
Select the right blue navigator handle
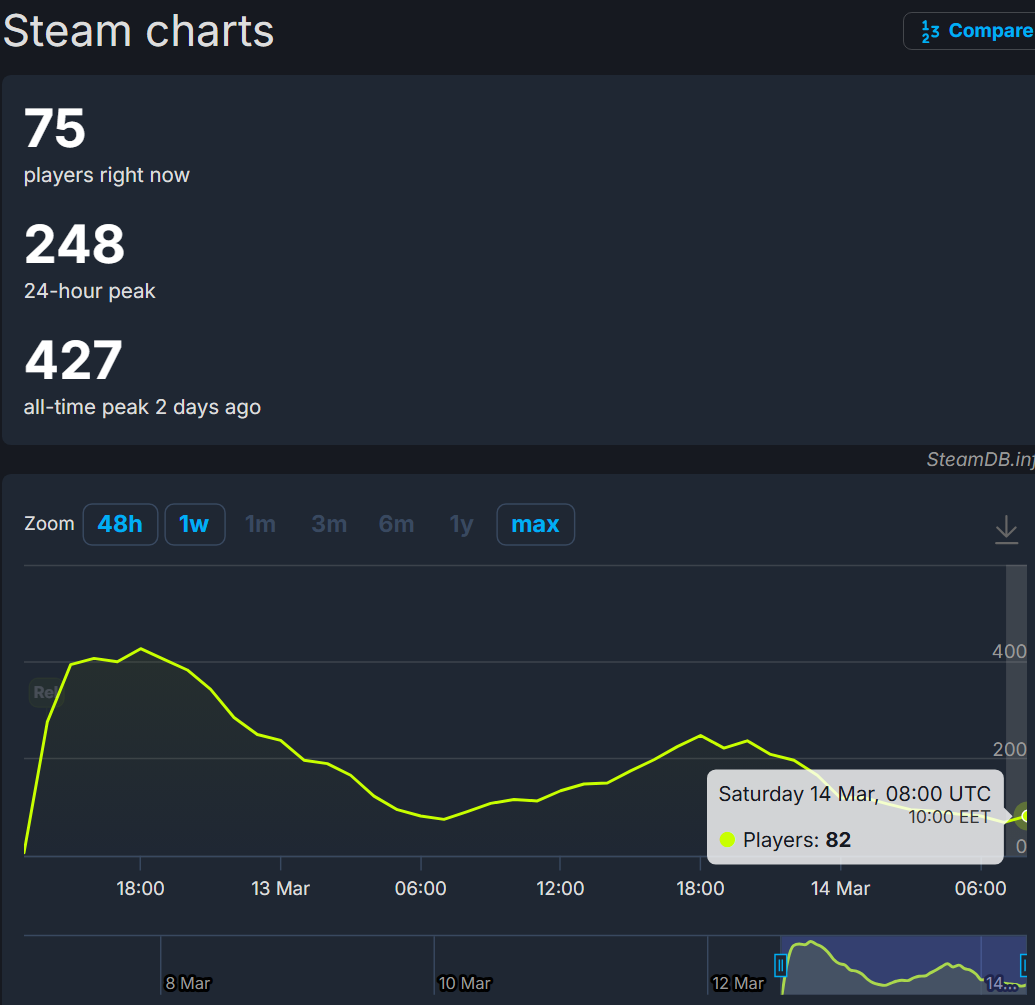[x=1023, y=963]
